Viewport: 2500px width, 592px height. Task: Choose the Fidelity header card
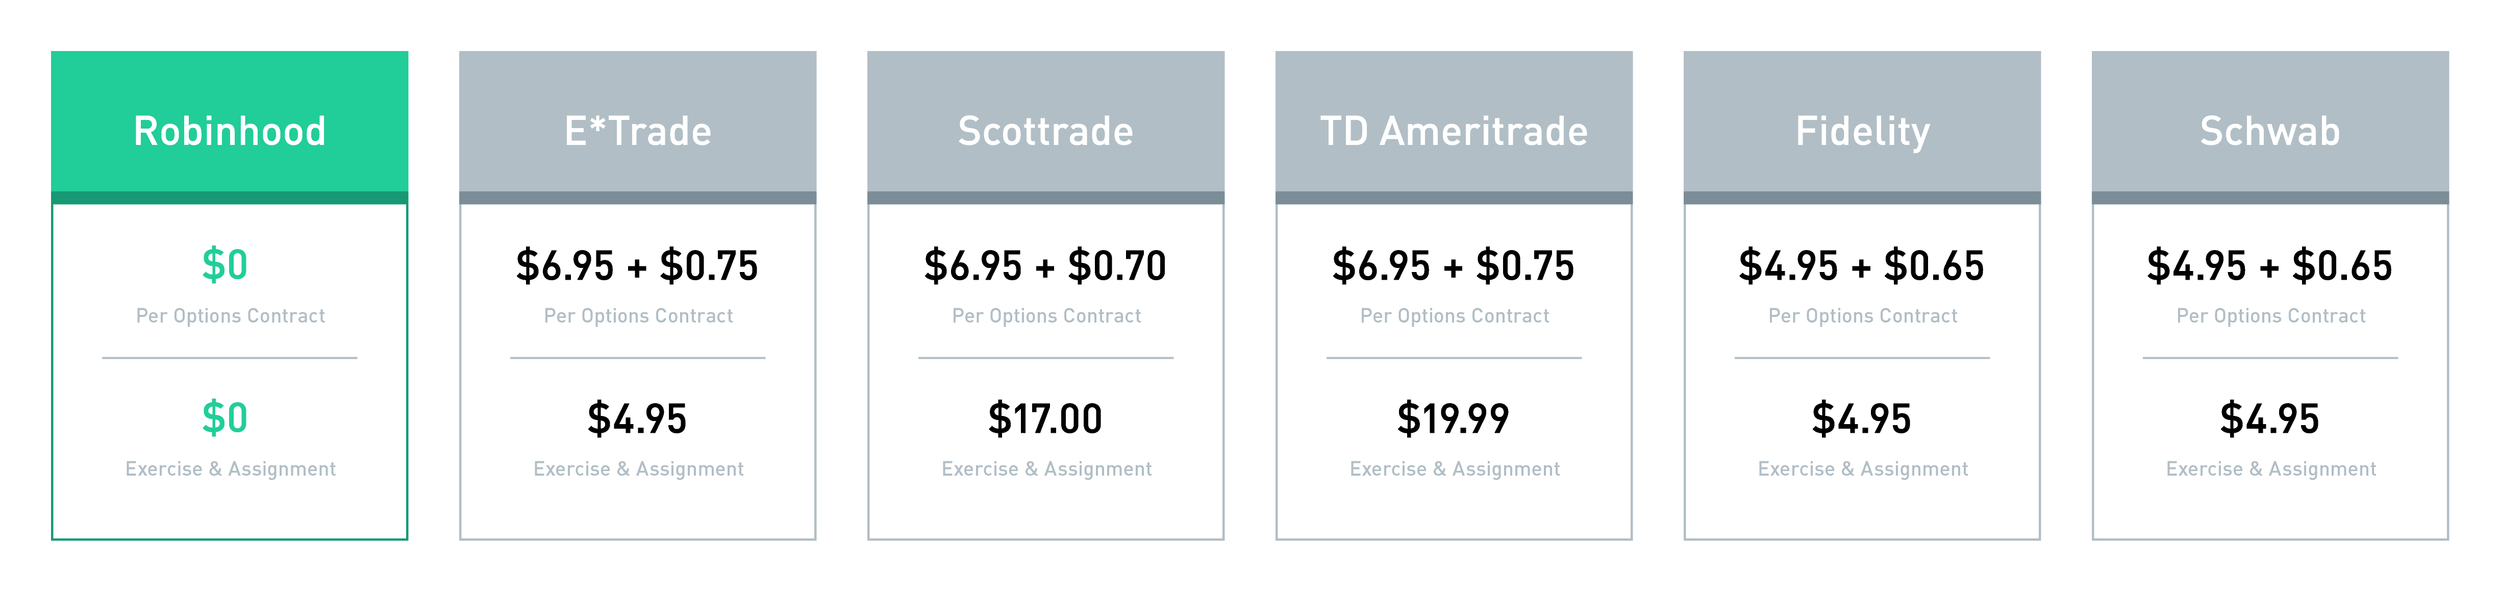pyautogui.click(x=1861, y=127)
